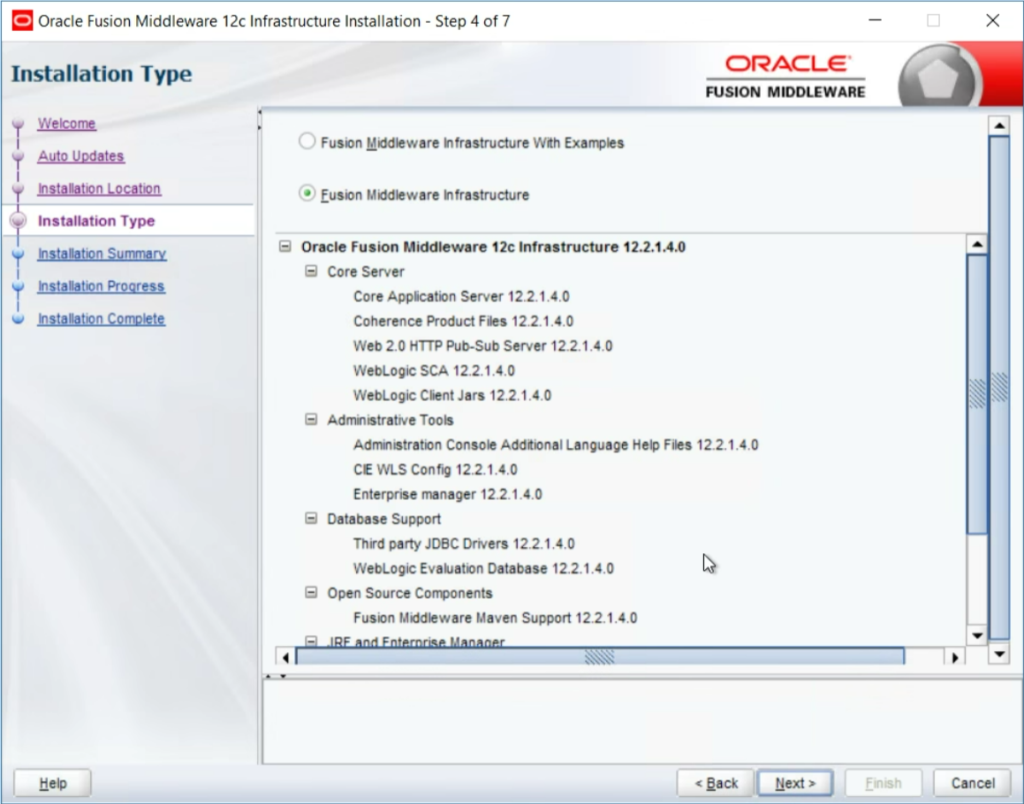Select the Installation Type step

click(97, 221)
